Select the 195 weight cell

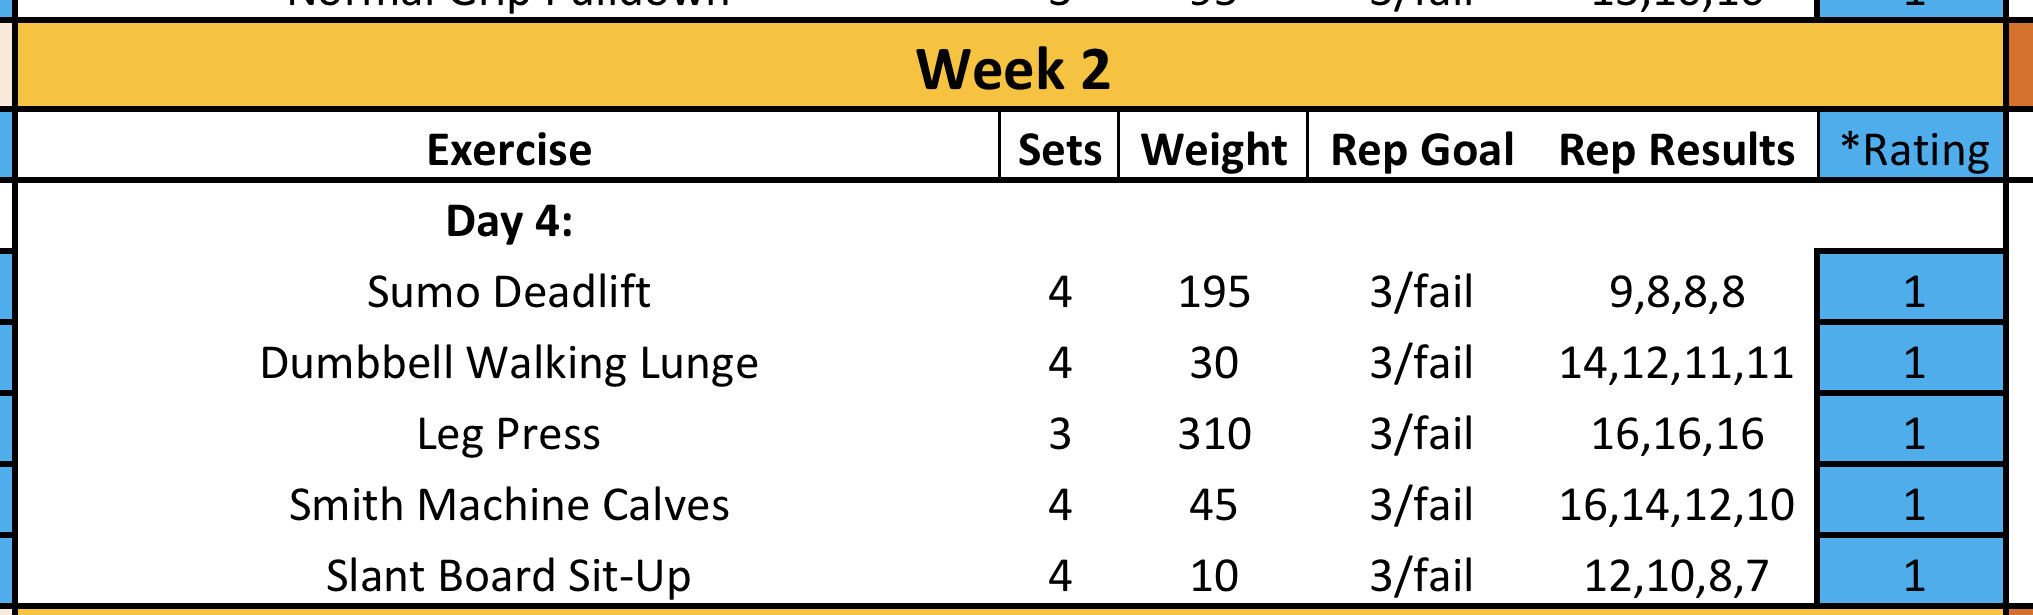tap(1213, 292)
